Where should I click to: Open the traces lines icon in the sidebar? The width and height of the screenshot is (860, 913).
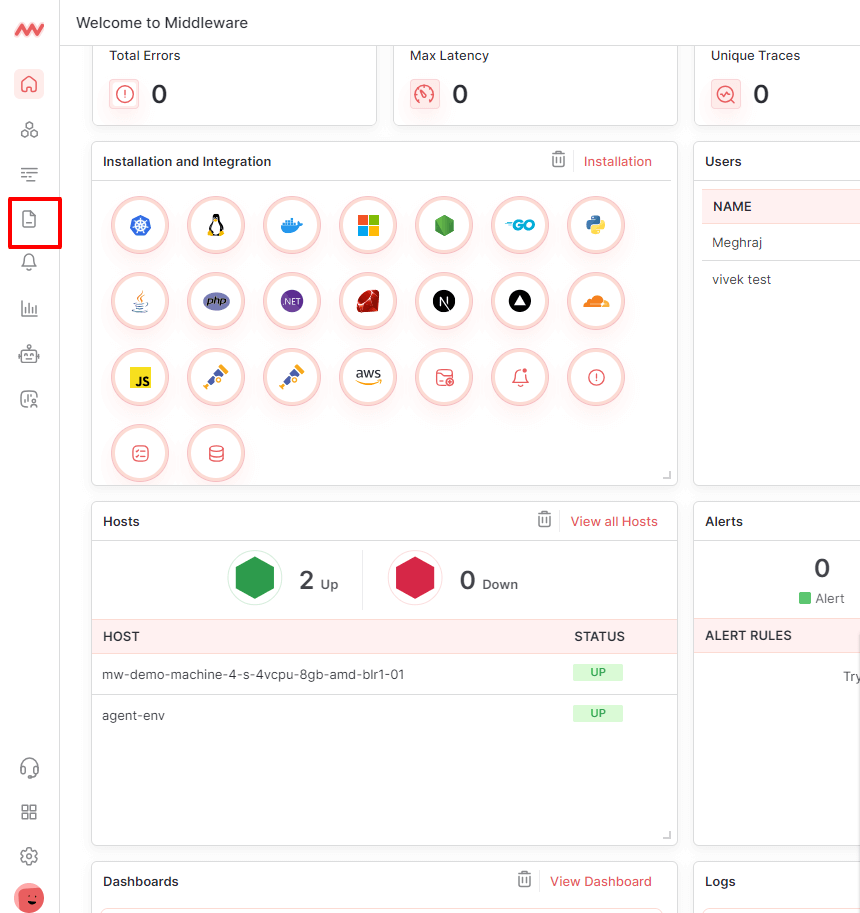tap(29, 174)
